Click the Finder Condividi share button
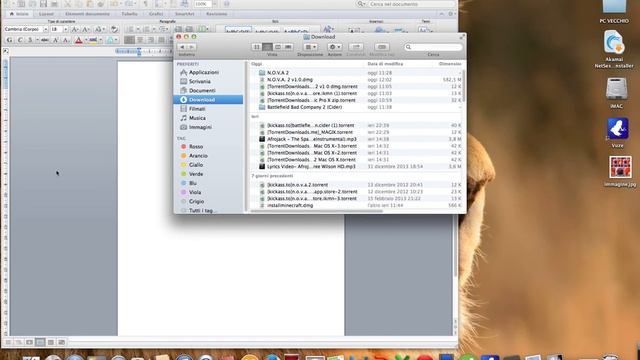 (x=356, y=47)
